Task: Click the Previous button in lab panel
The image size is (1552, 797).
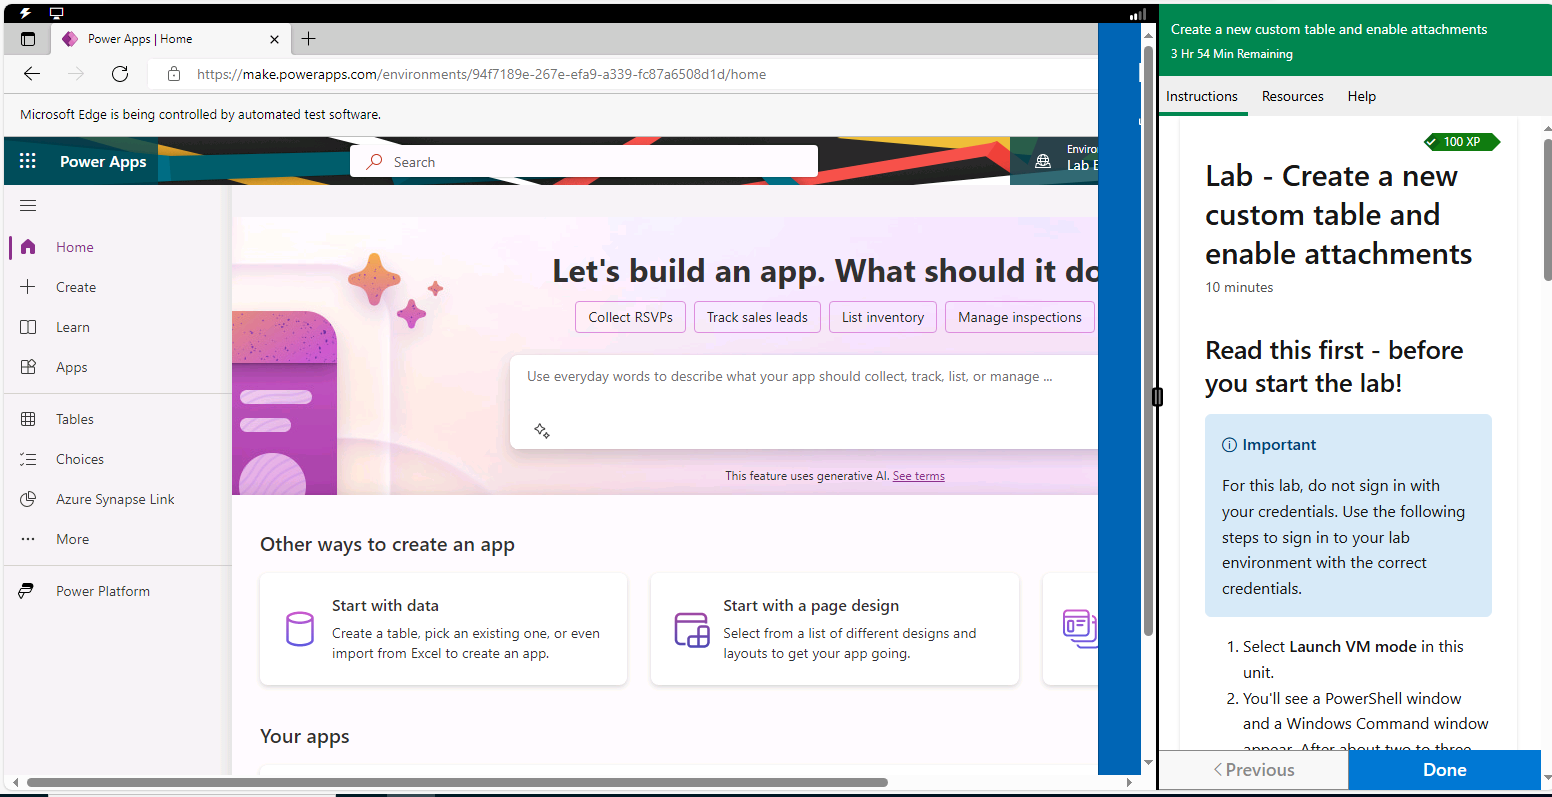Action: [x=1253, y=770]
